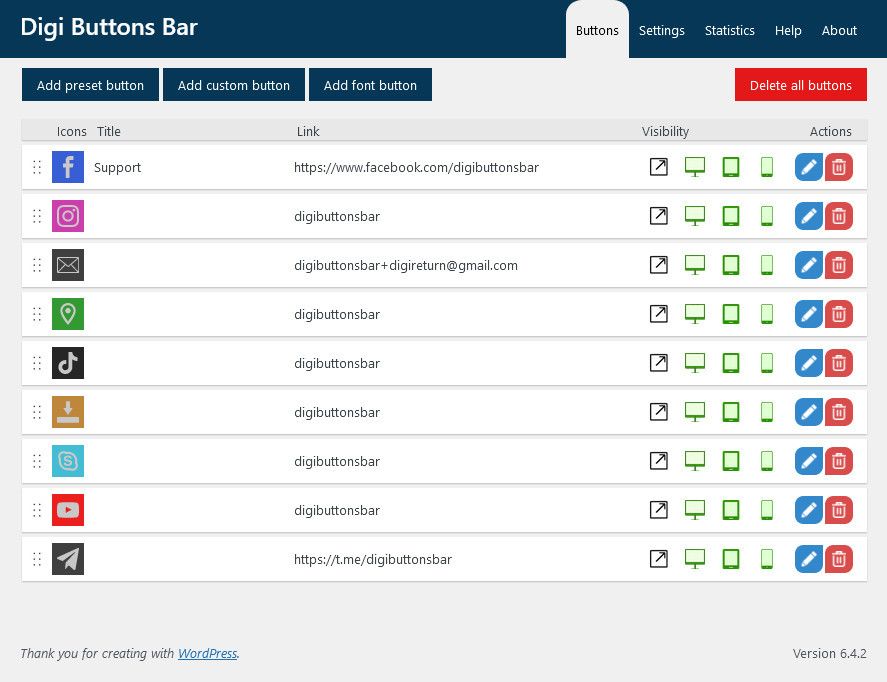Viewport: 887px width, 682px height.
Task: Click the Instagram button icon
Action: click(68, 216)
